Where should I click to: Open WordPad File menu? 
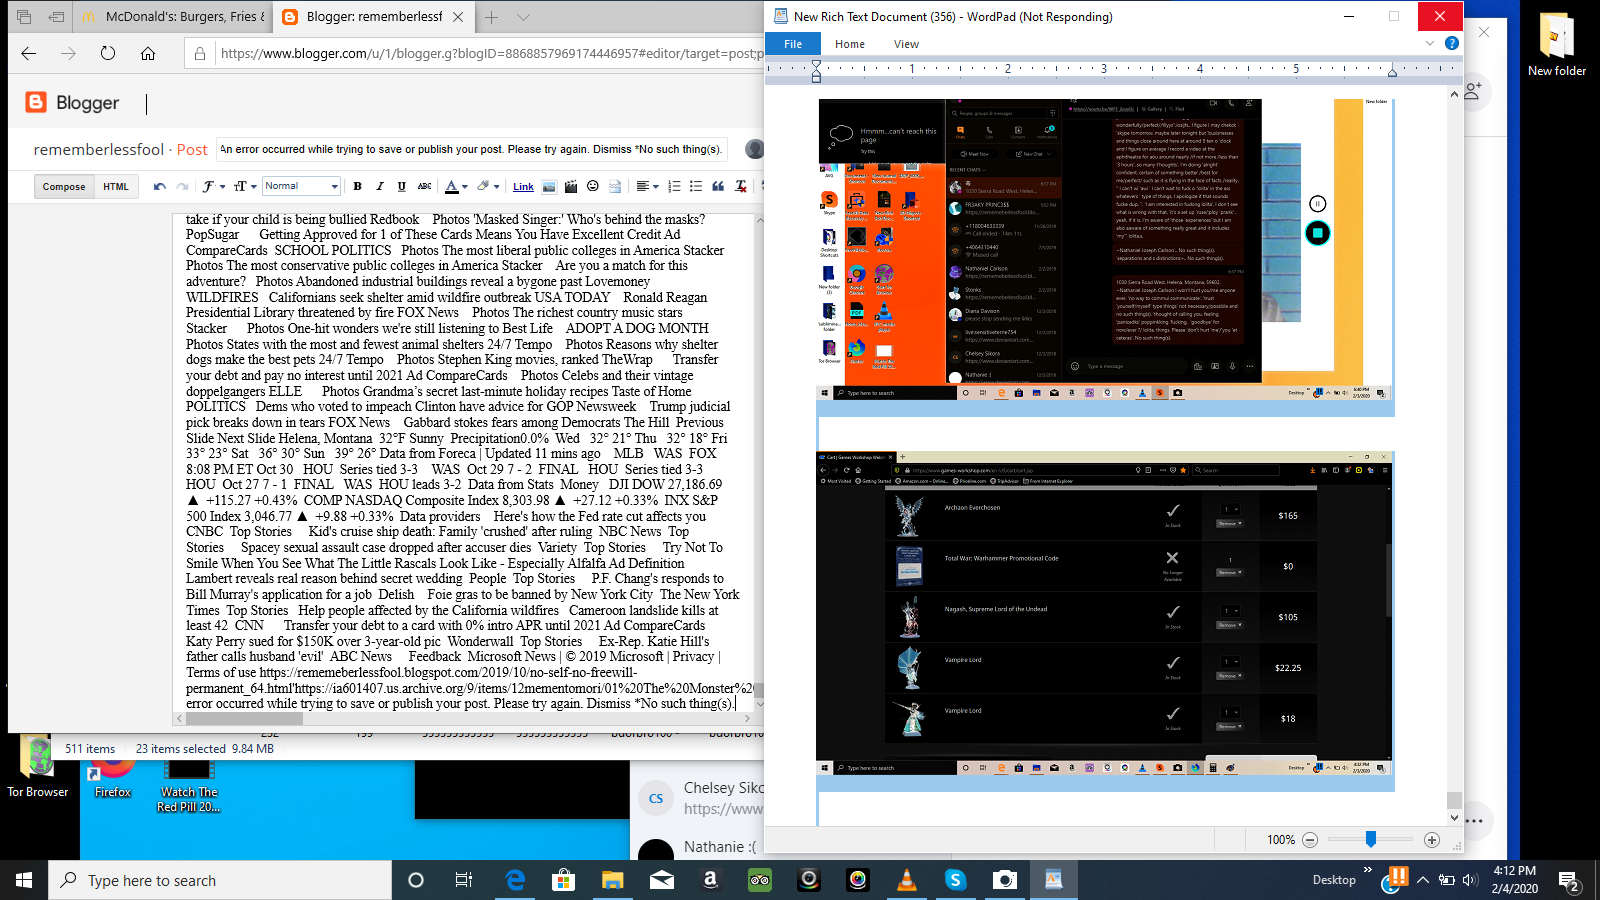(x=793, y=44)
